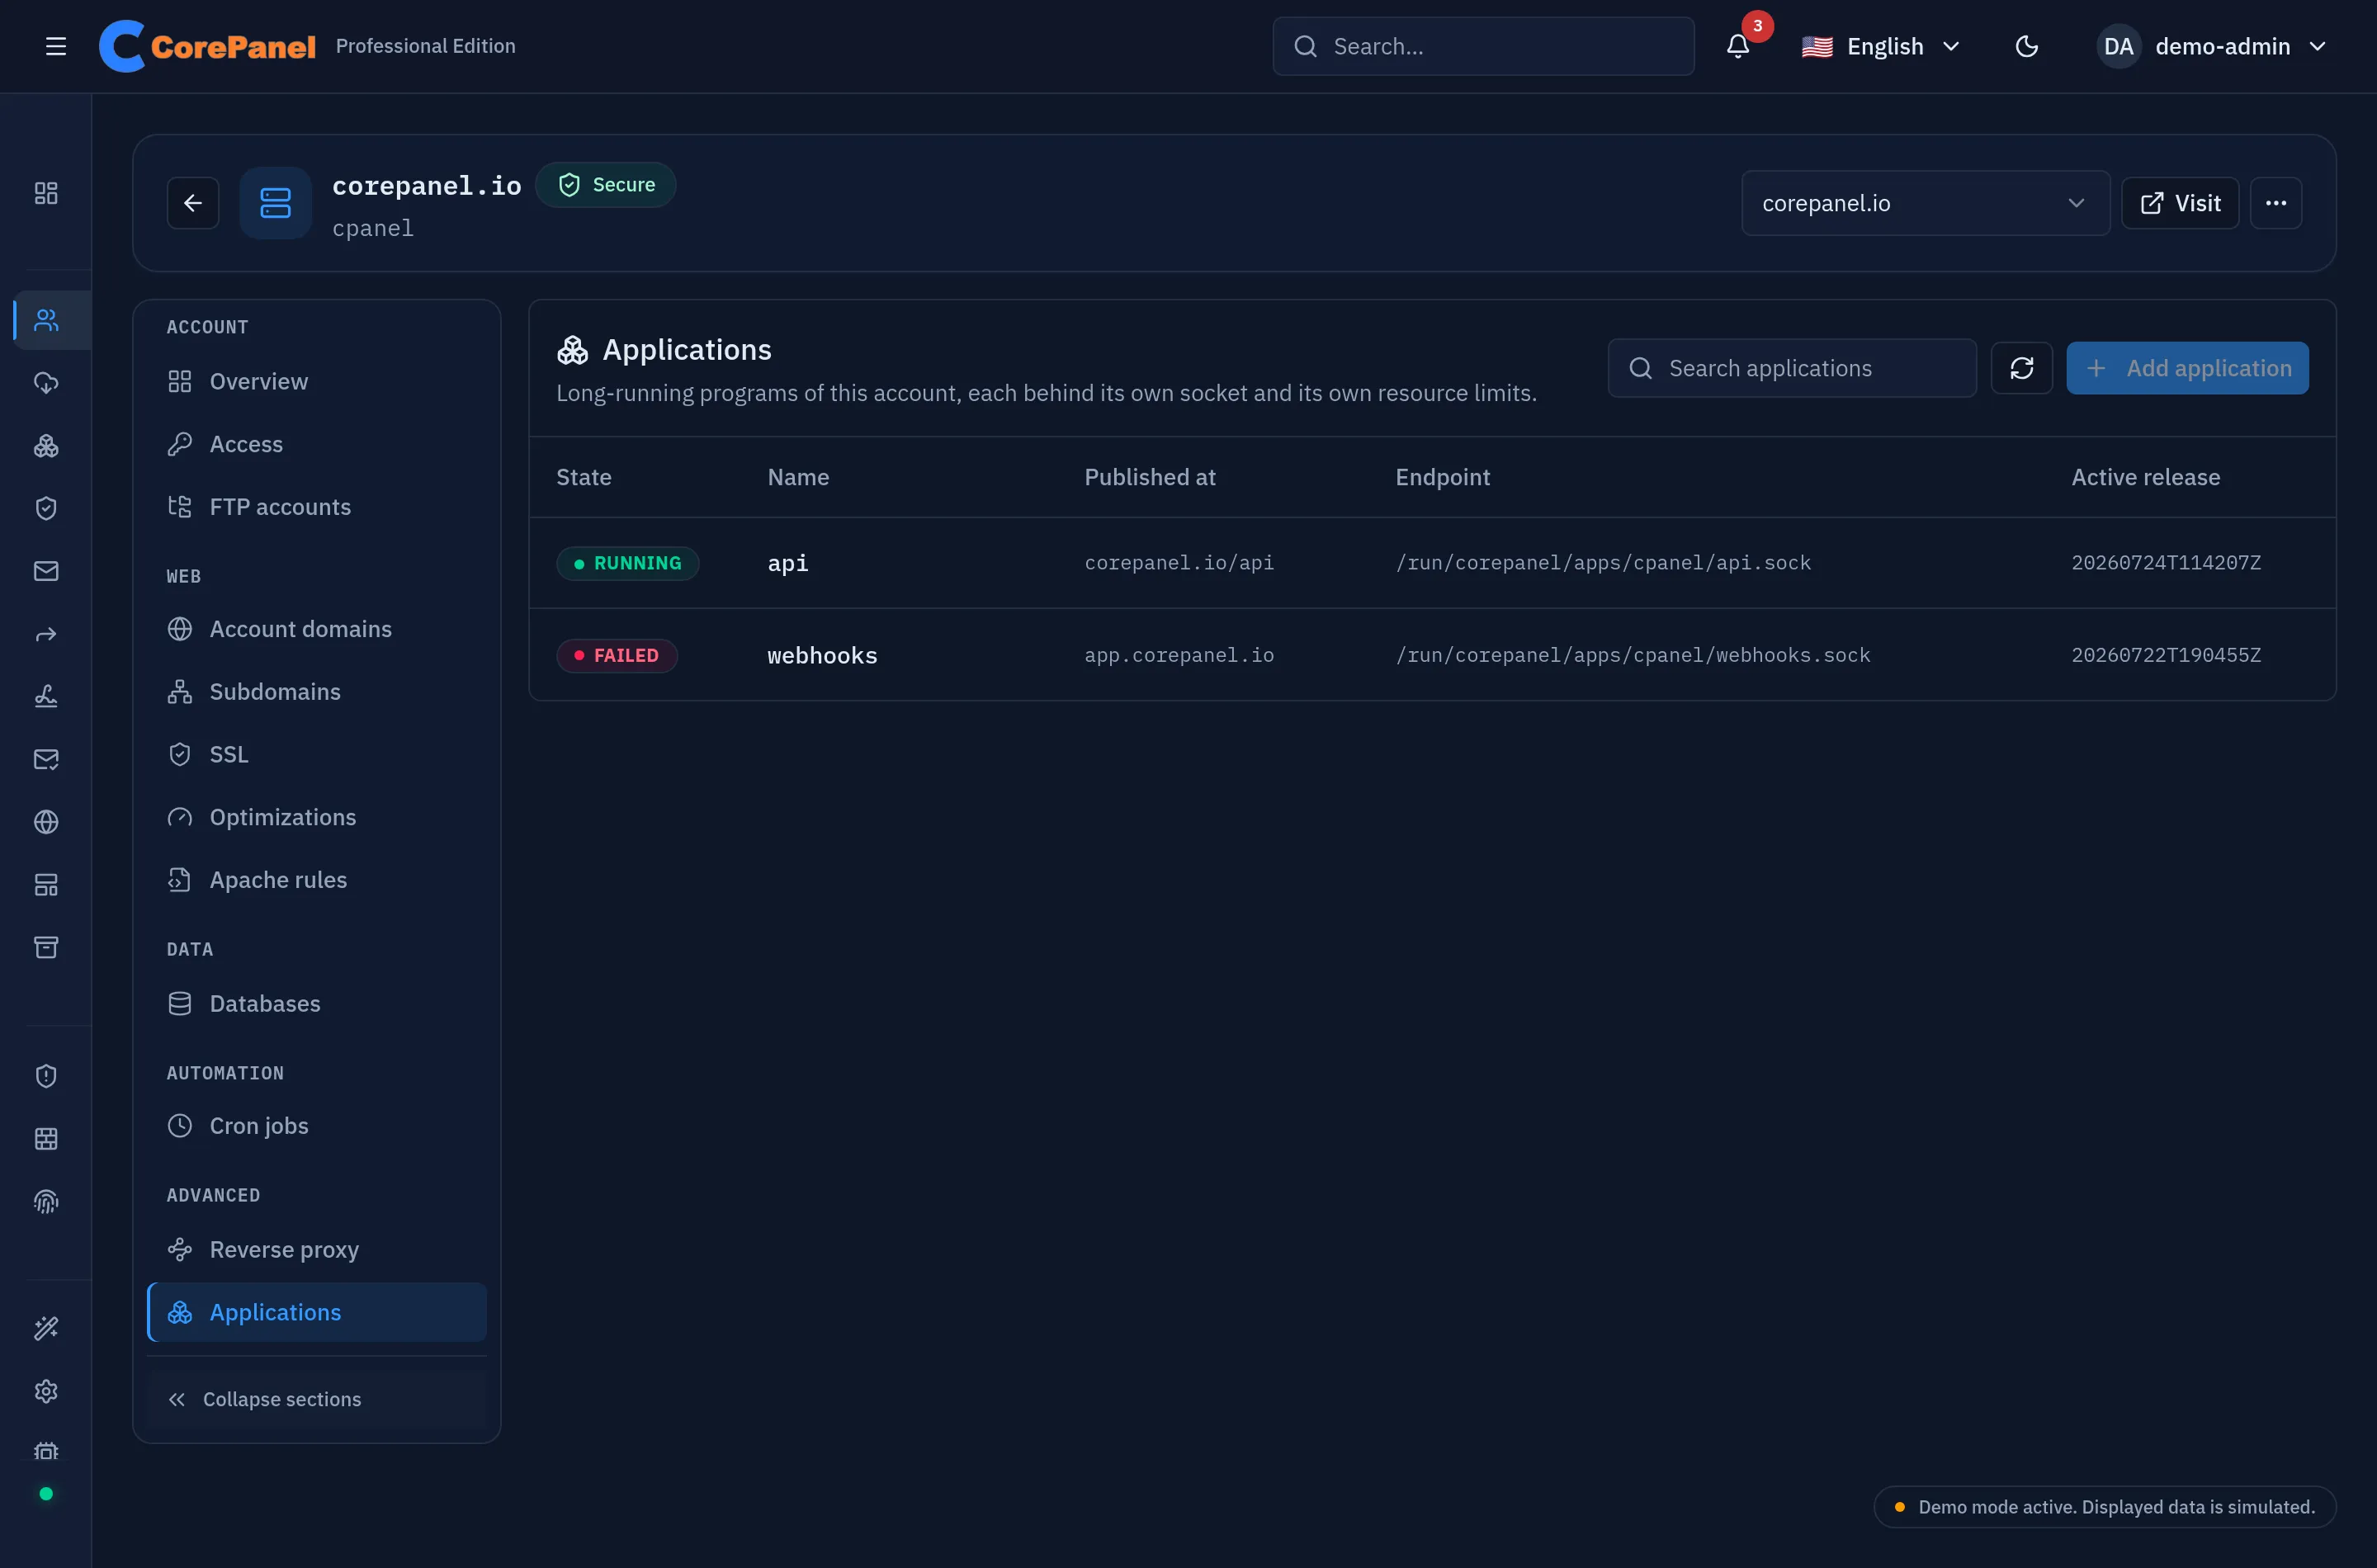Click the signature rail icon

click(x=46, y=696)
